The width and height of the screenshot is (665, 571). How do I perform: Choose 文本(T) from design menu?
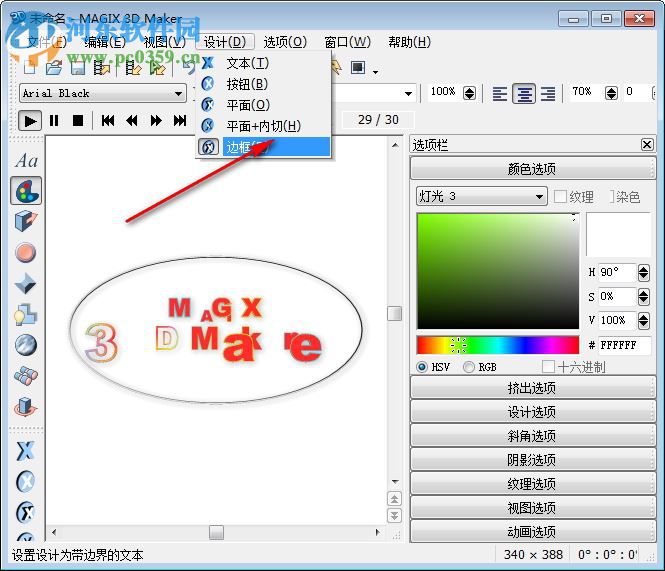click(x=263, y=63)
